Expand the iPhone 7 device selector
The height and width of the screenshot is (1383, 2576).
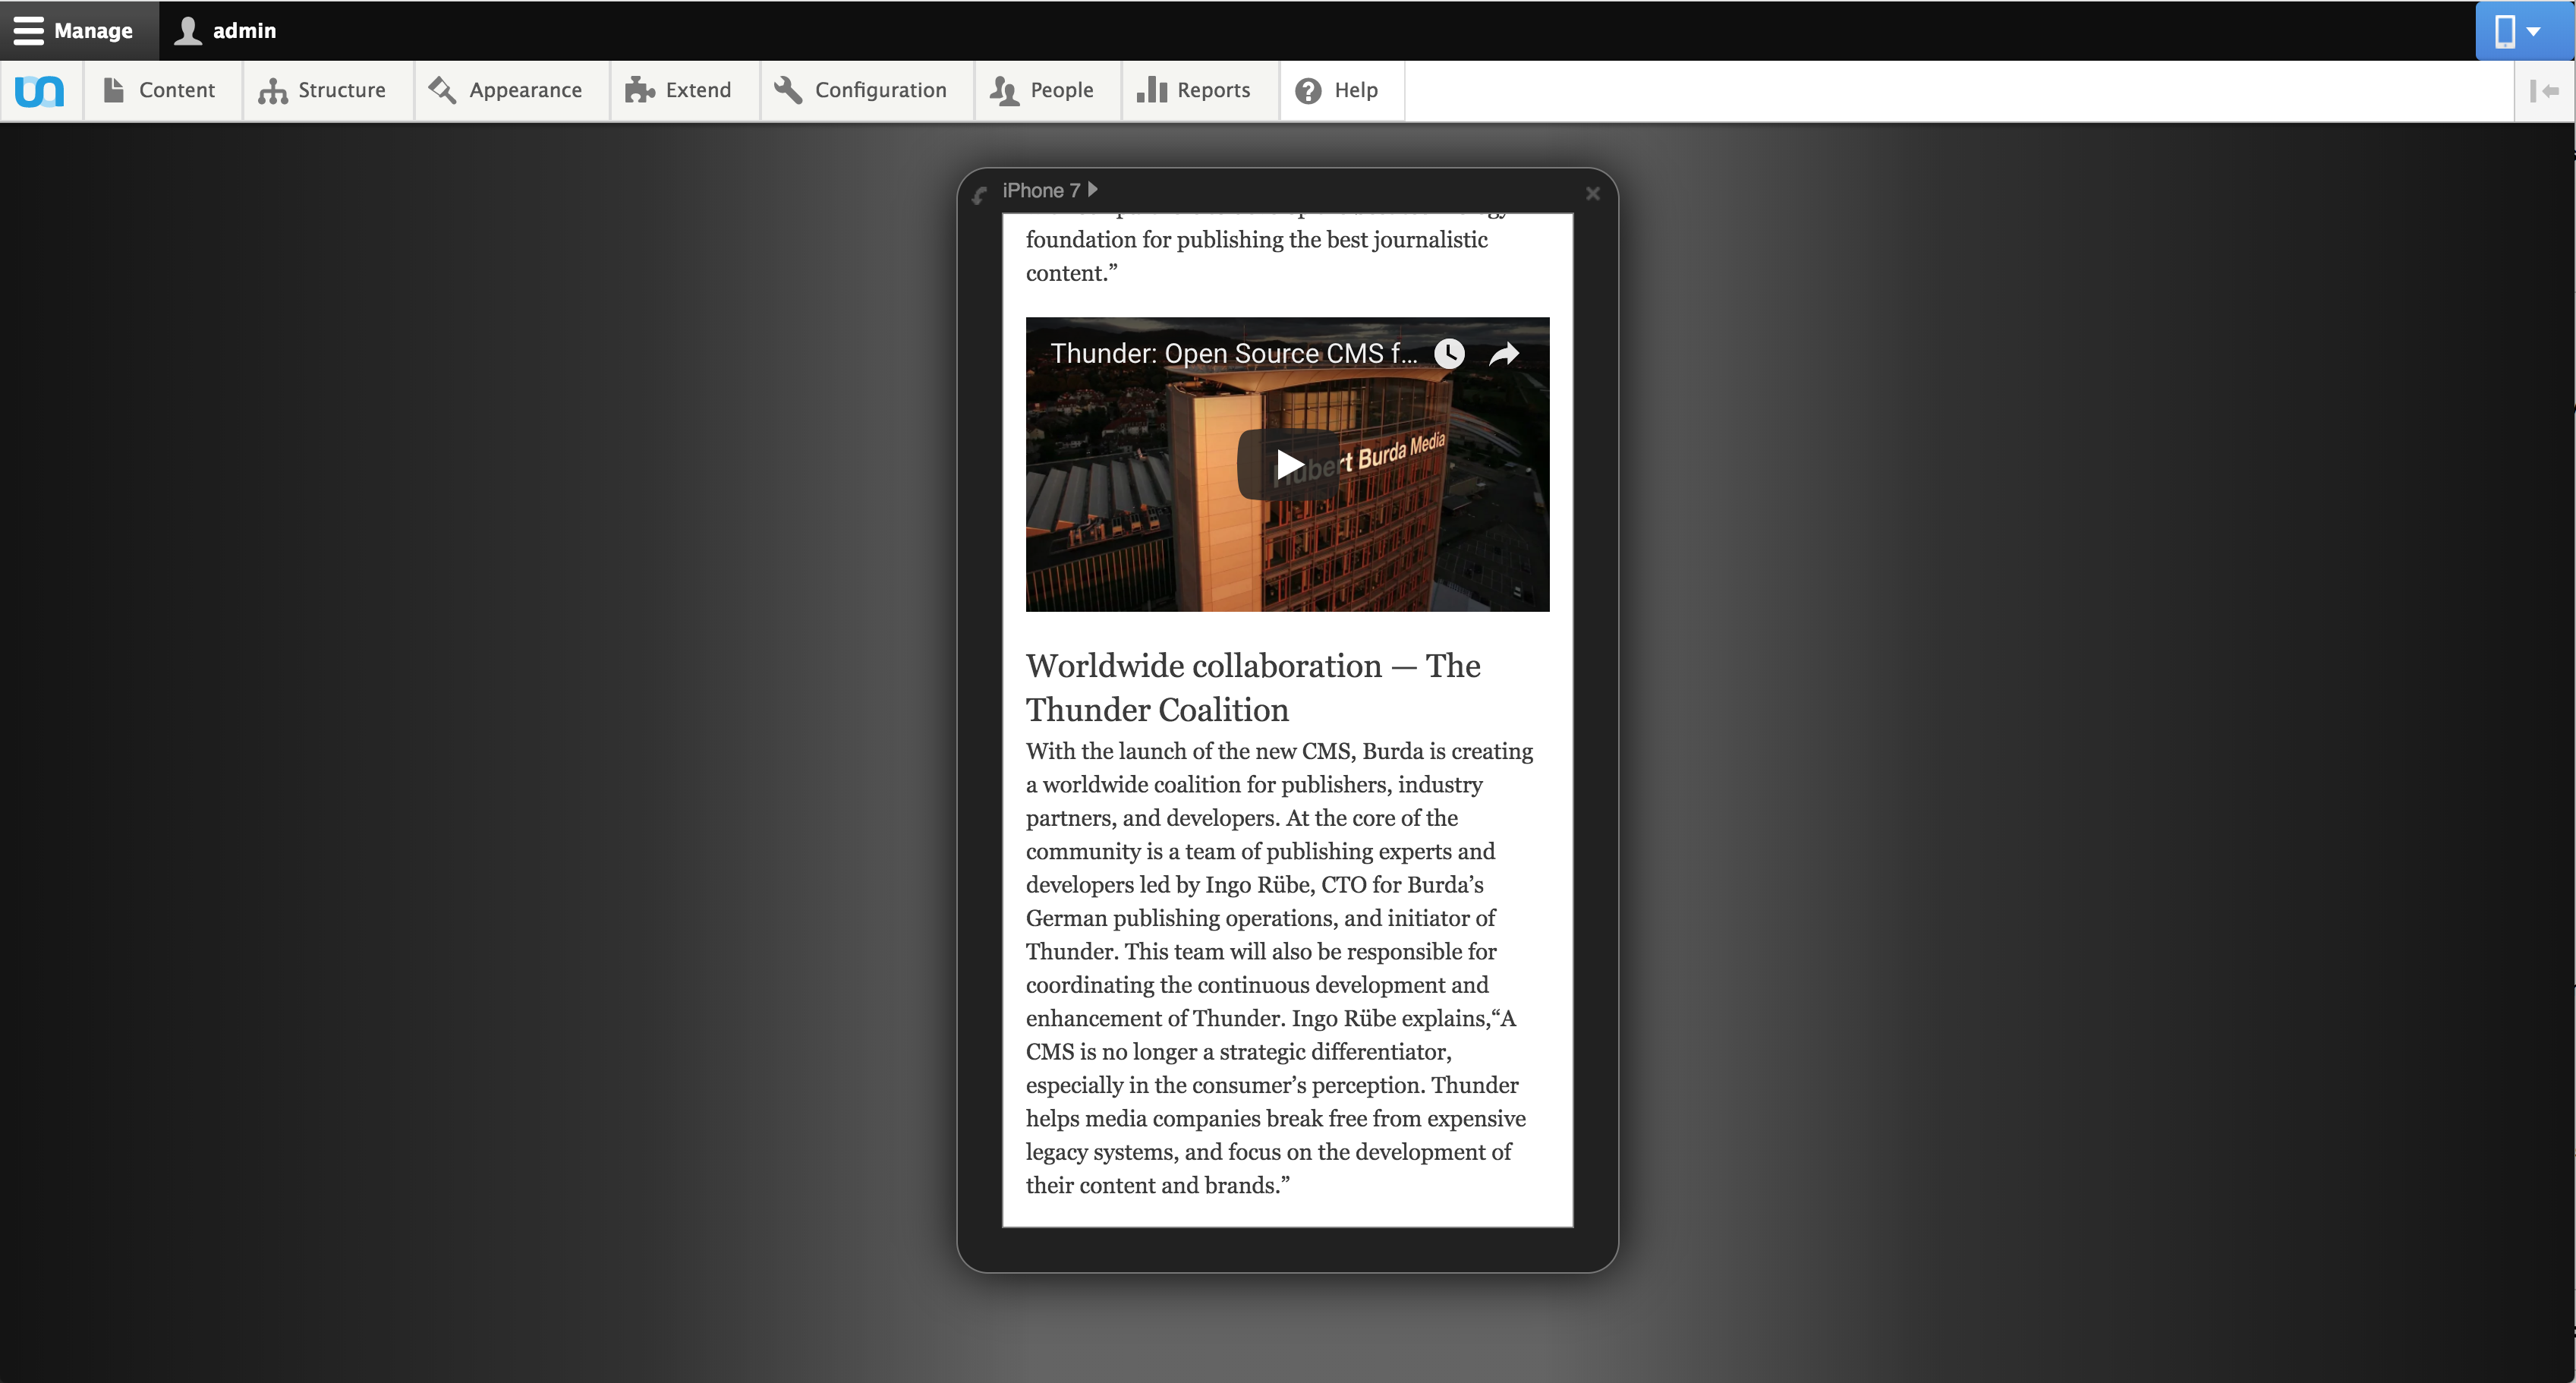(x=1050, y=190)
